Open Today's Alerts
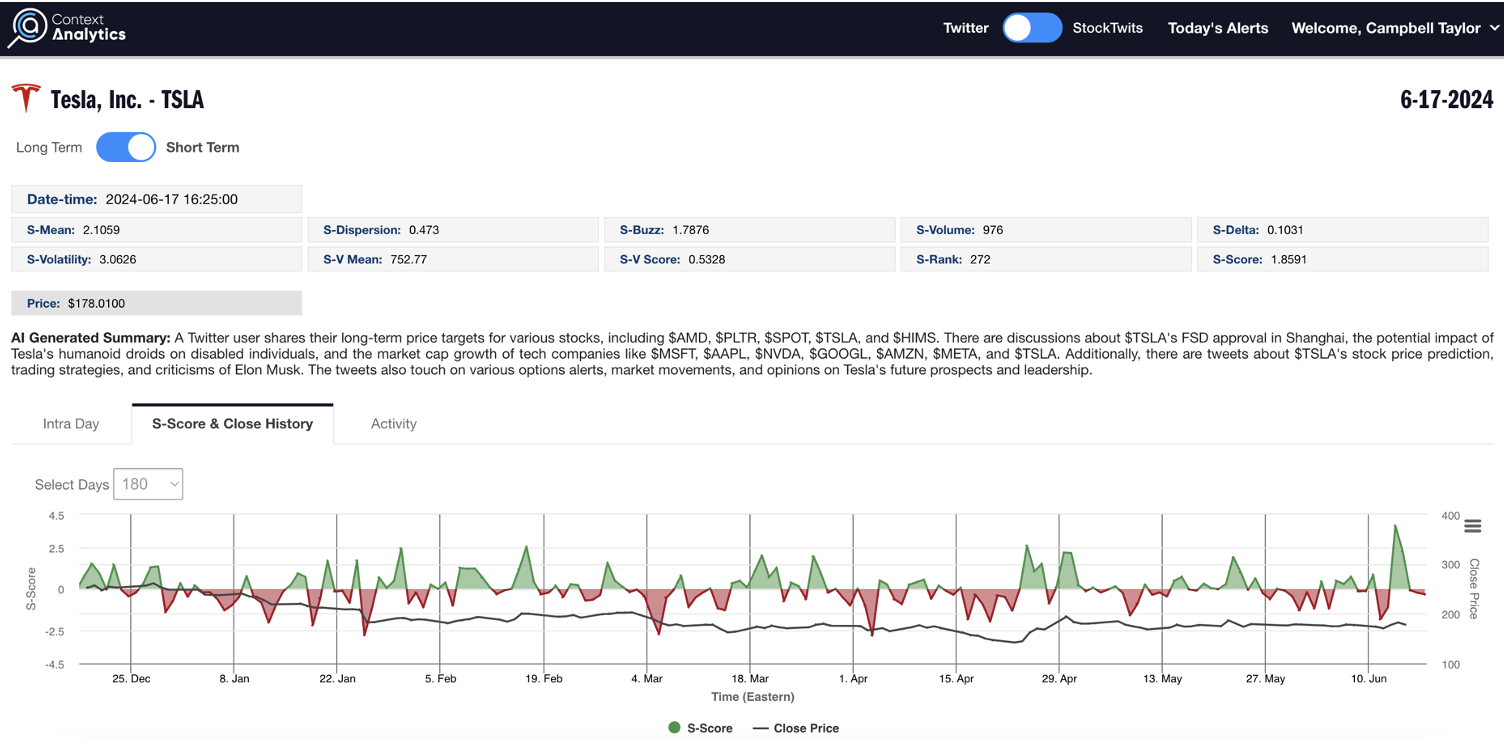The width and height of the screenshot is (1504, 738). click(x=1217, y=28)
